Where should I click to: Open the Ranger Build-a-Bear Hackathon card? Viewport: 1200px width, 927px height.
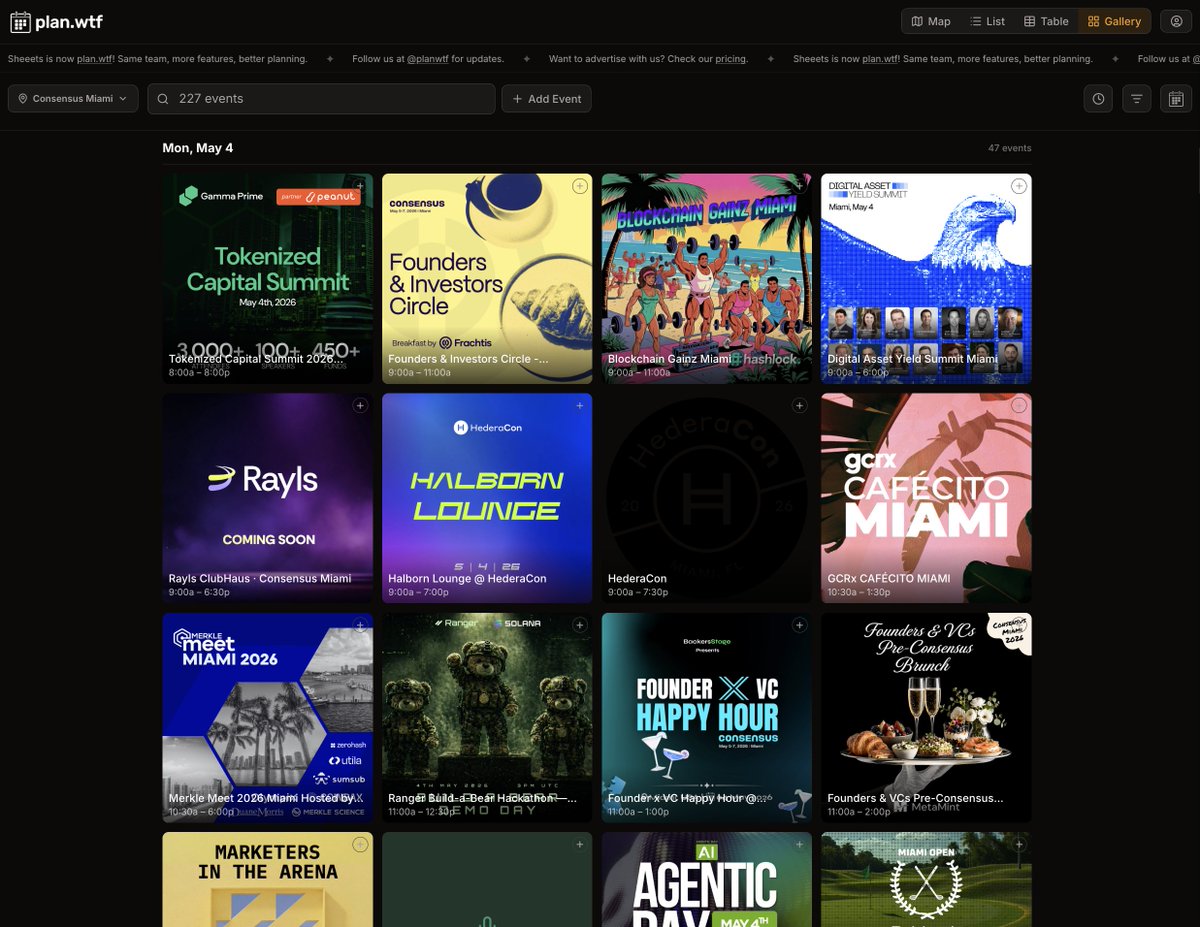(x=487, y=718)
